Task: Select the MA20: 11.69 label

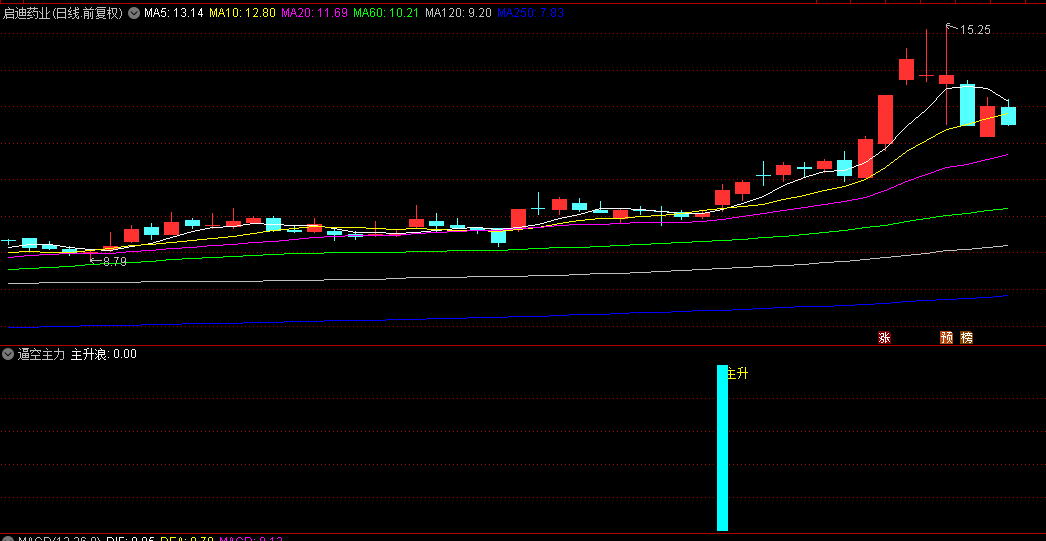Action: (x=314, y=13)
